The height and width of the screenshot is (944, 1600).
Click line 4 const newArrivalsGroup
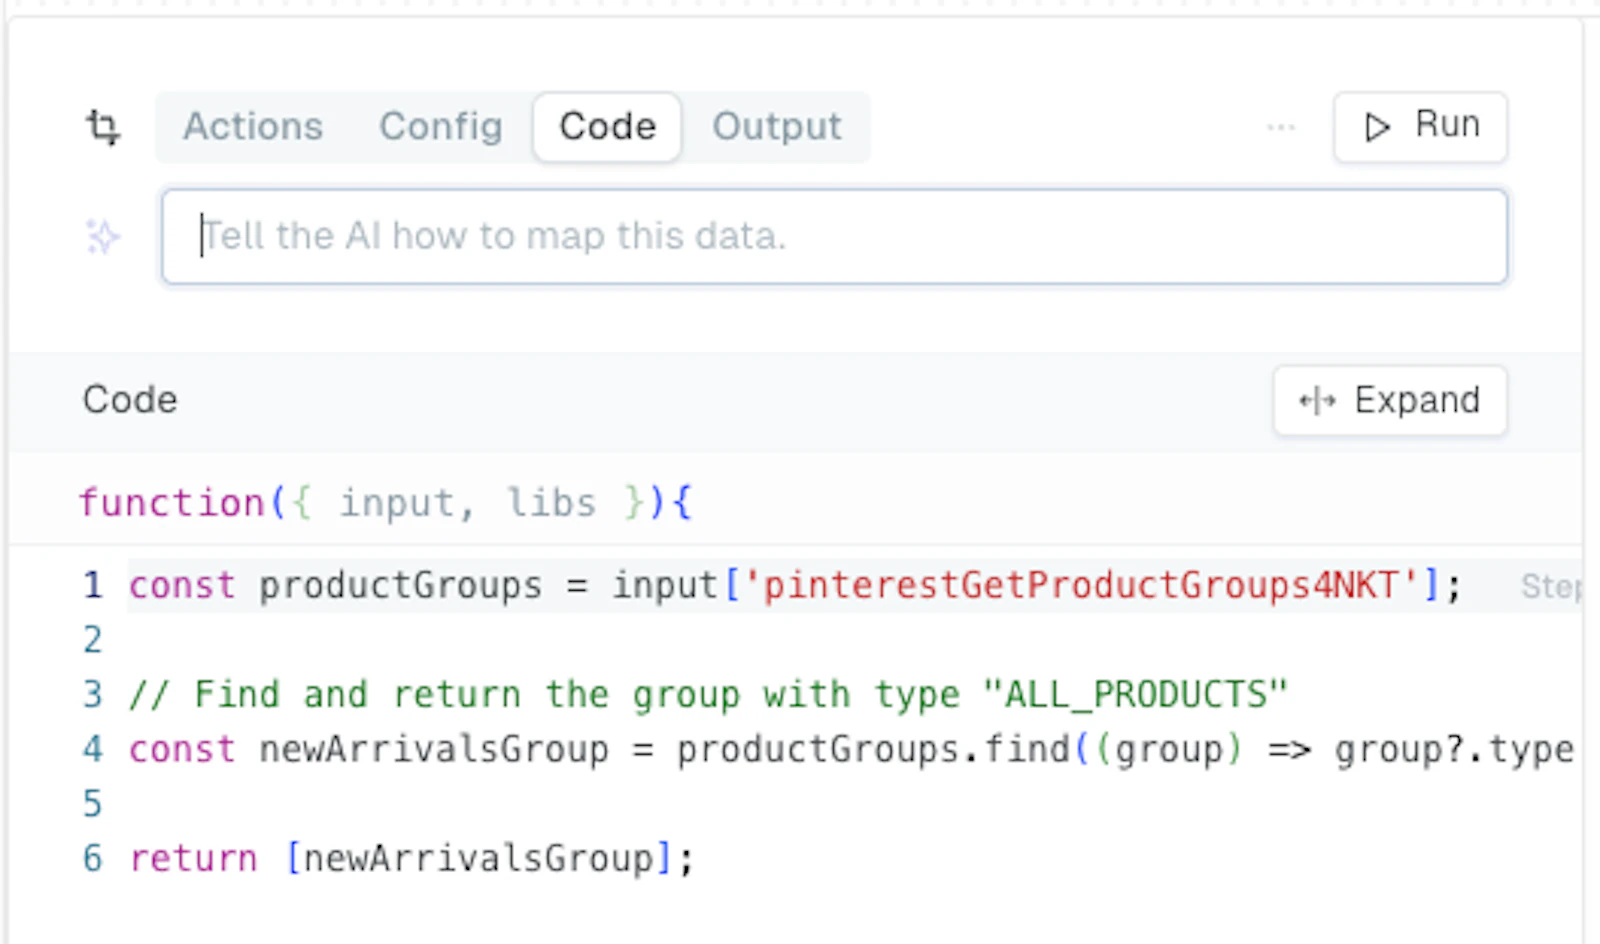(x=852, y=749)
